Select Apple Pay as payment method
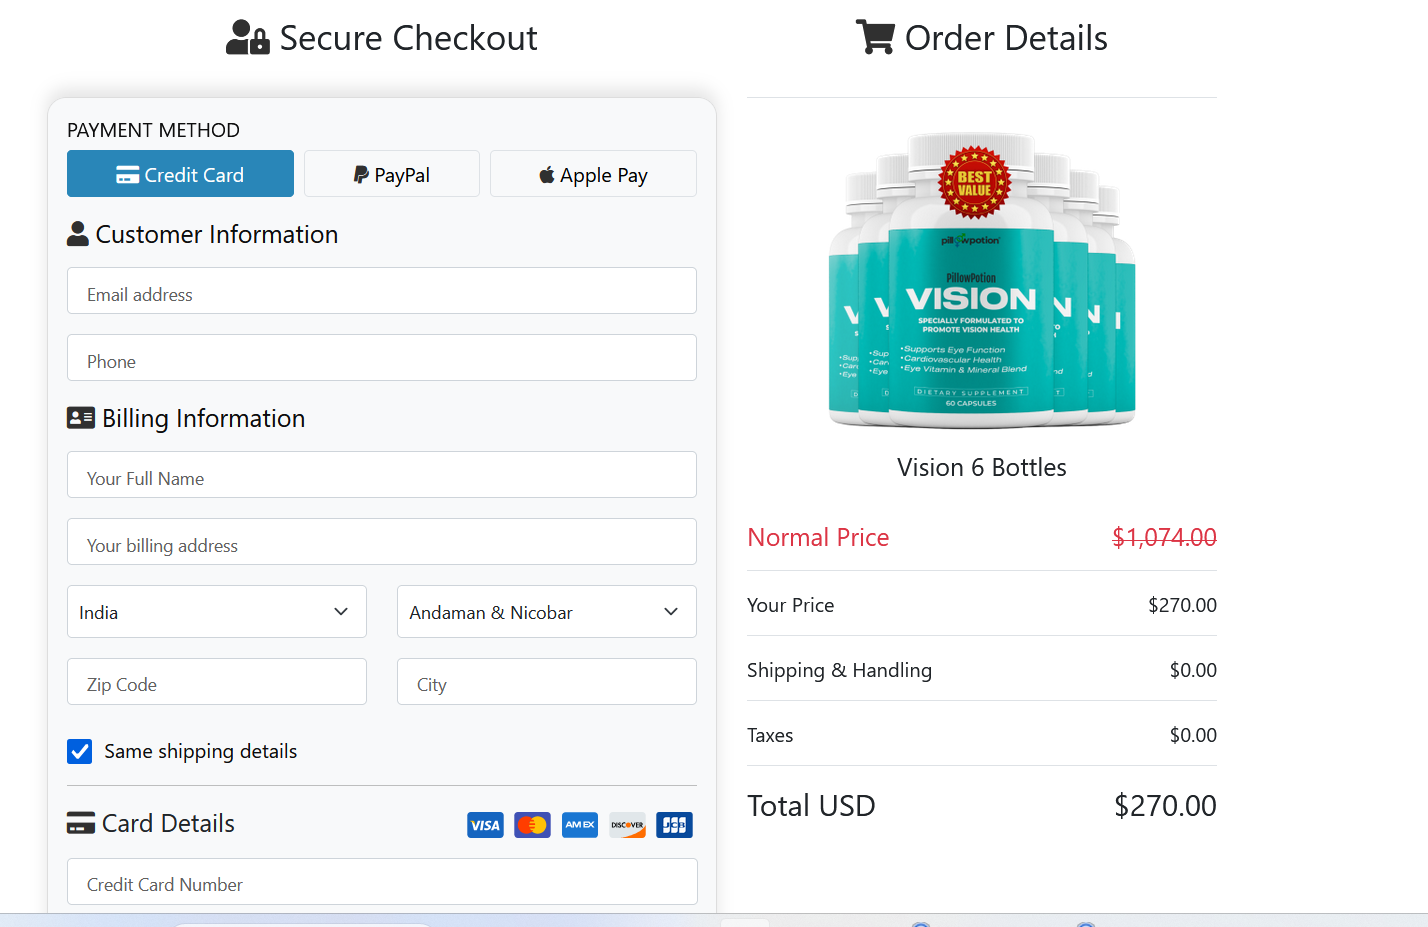This screenshot has width=1428, height=927. (593, 173)
